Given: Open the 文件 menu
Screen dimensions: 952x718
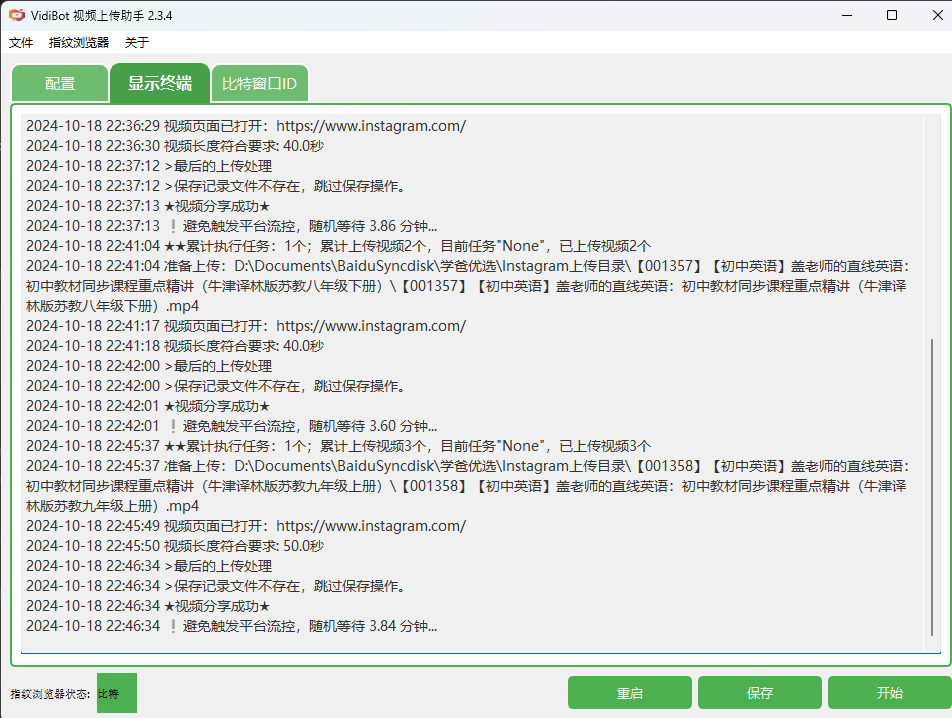Looking at the screenshot, I should [x=21, y=42].
